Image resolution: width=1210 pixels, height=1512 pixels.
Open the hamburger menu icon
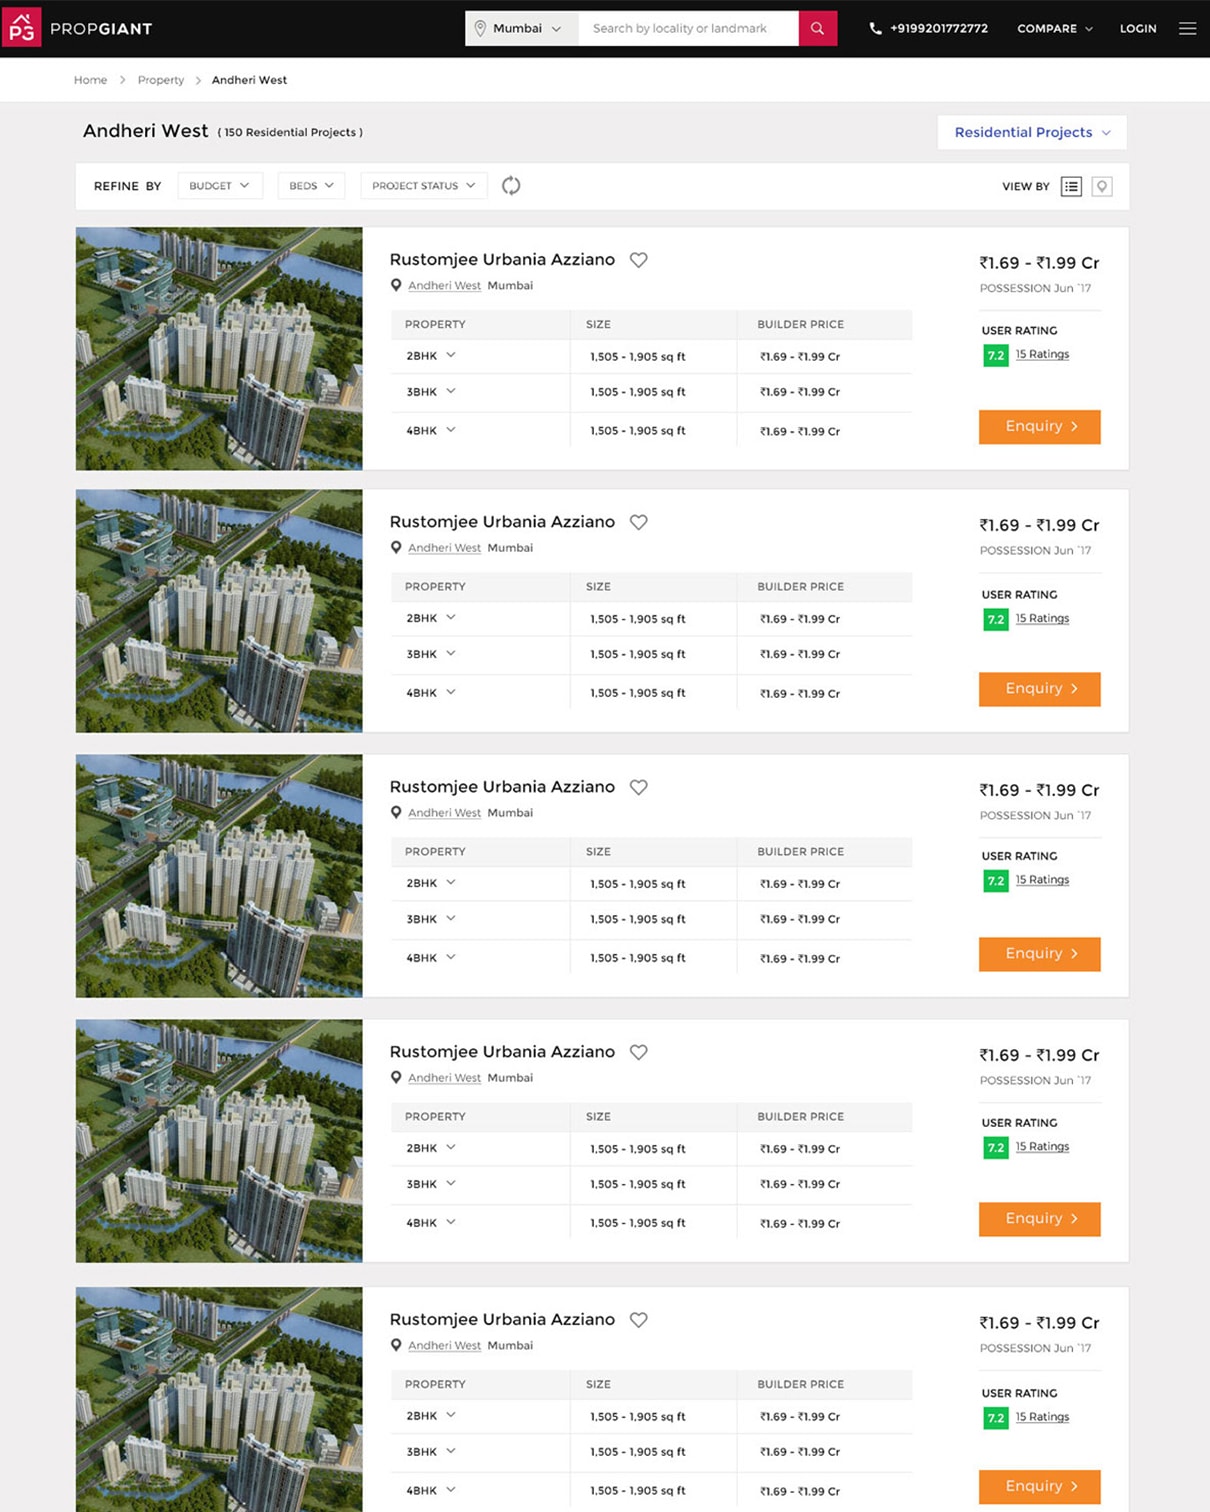click(x=1187, y=28)
